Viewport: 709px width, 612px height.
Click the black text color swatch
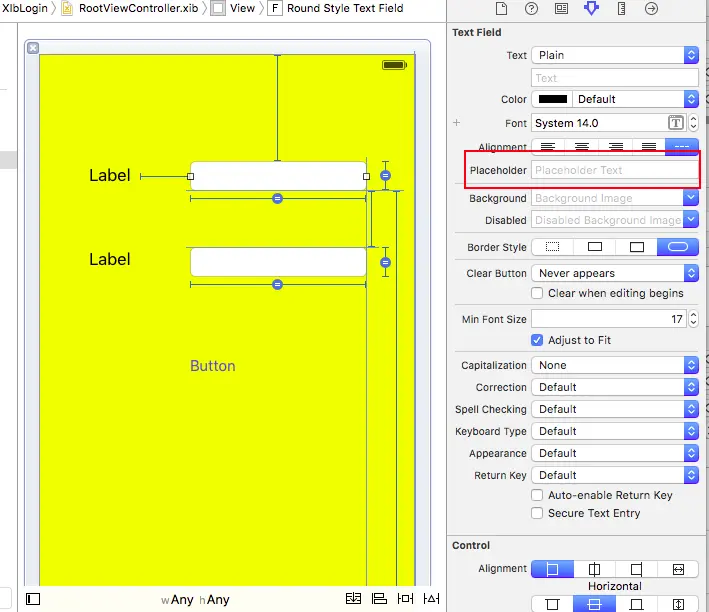click(553, 99)
